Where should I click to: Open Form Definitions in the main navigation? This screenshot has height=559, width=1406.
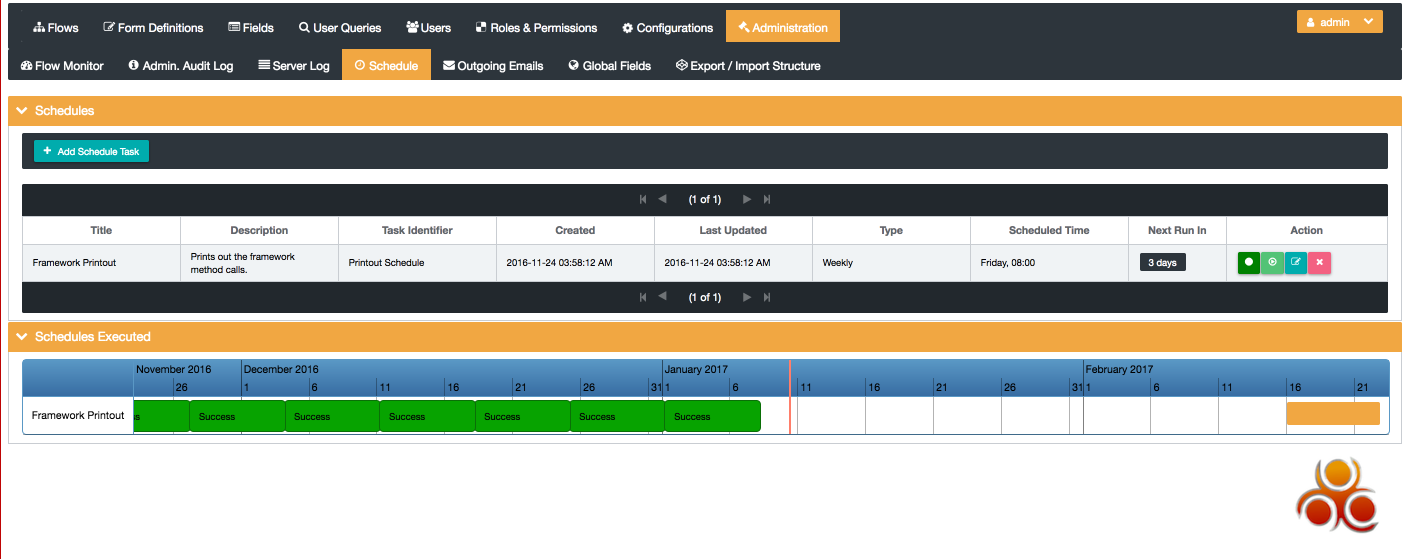coord(153,27)
